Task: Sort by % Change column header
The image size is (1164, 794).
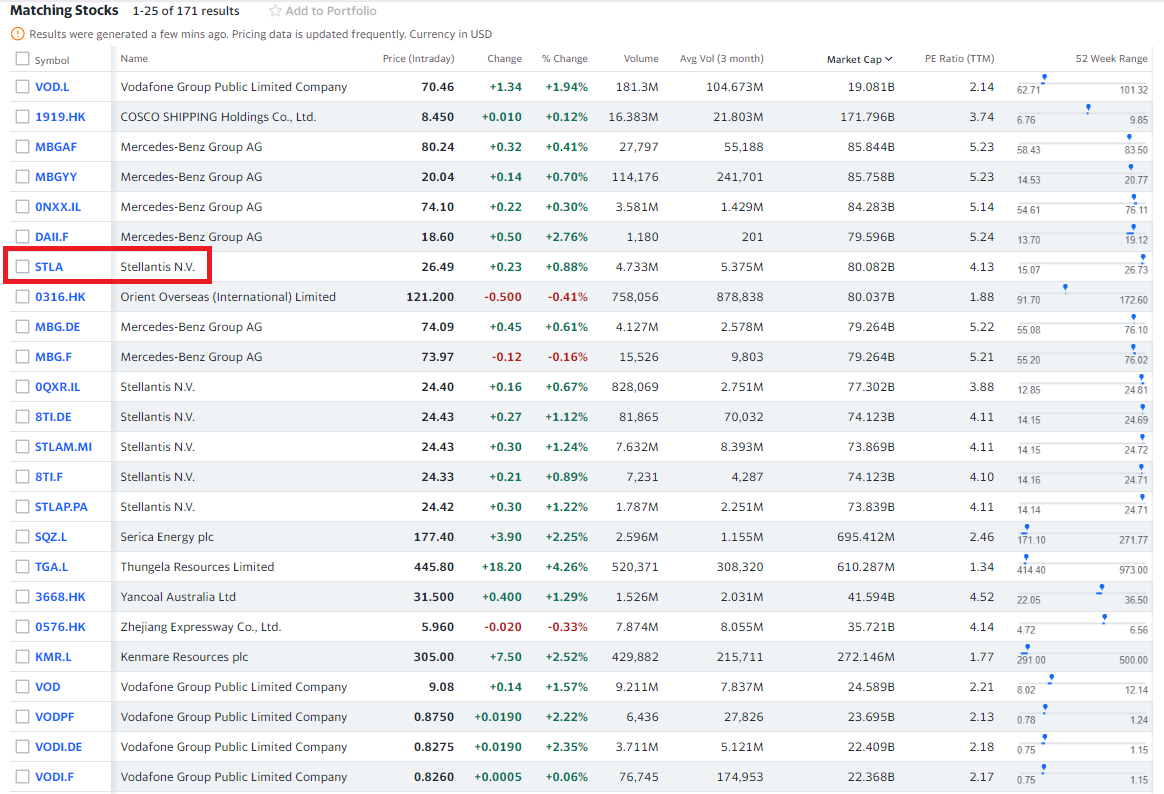Action: click(564, 59)
